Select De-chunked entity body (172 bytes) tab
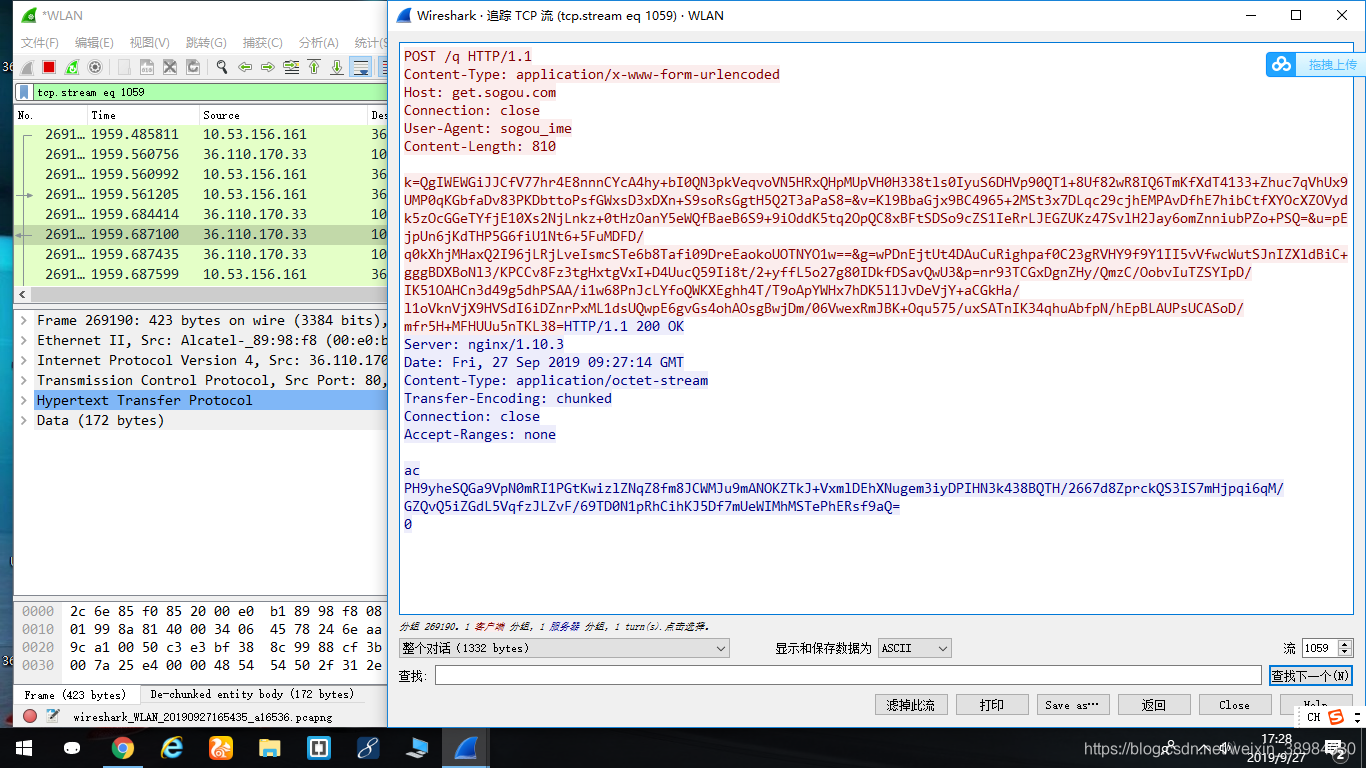Viewport: 1366px width, 768px height. pos(251,694)
